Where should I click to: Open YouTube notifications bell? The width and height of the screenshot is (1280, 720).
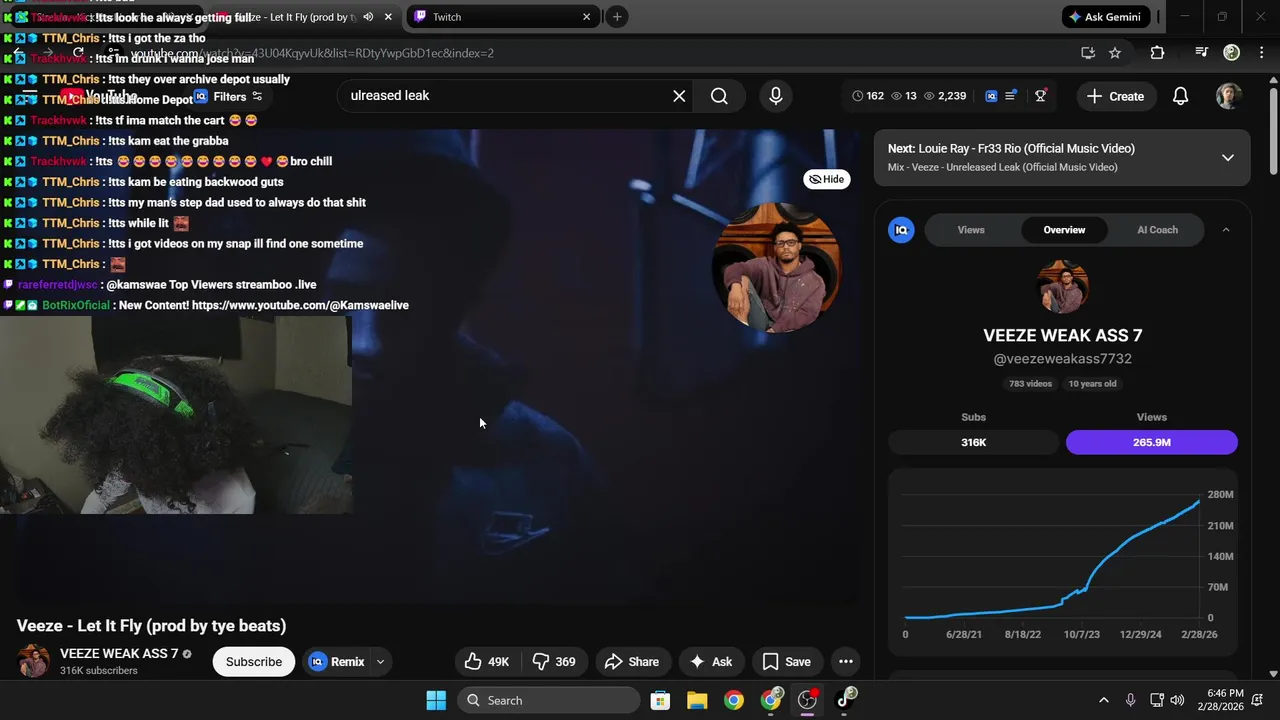click(x=1180, y=96)
